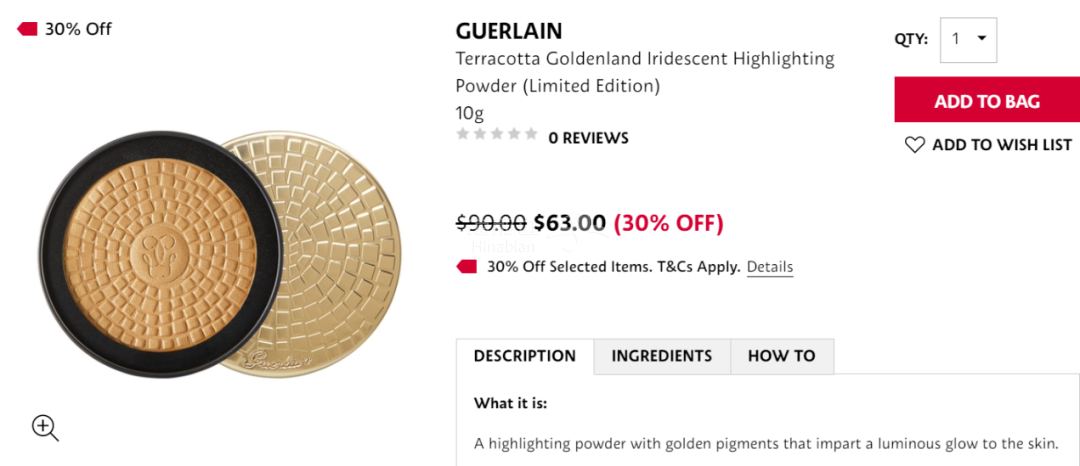Click the heart wish list icon
Screen dimensions: 1080x466
[914, 145]
